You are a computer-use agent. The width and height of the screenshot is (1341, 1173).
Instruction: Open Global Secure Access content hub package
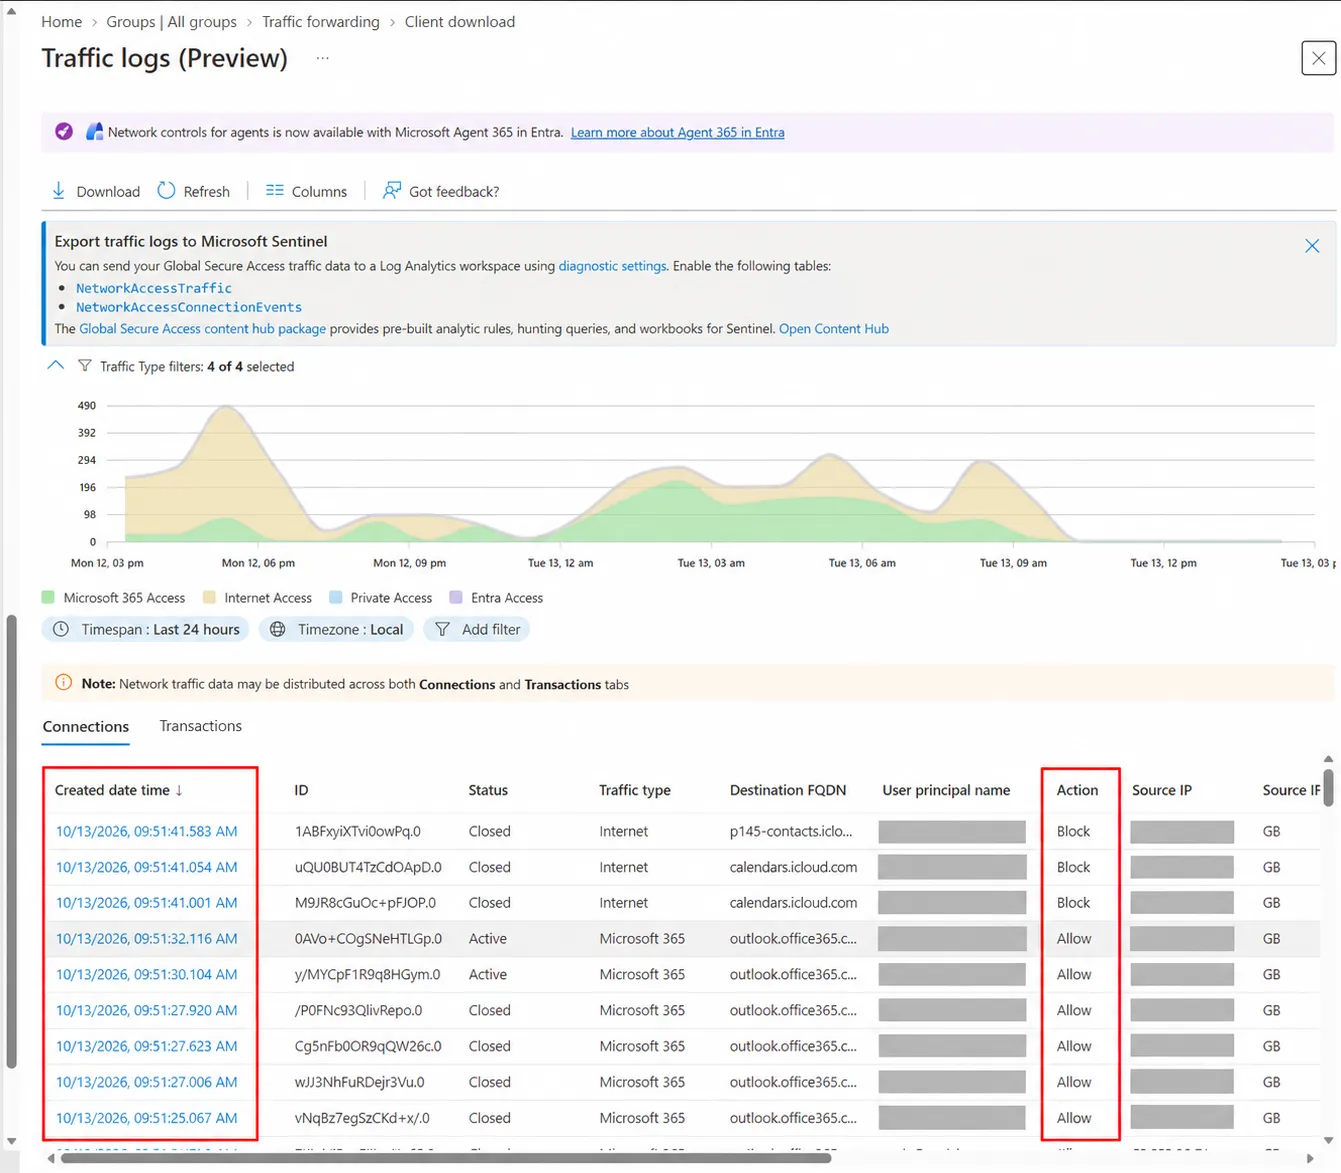point(203,328)
